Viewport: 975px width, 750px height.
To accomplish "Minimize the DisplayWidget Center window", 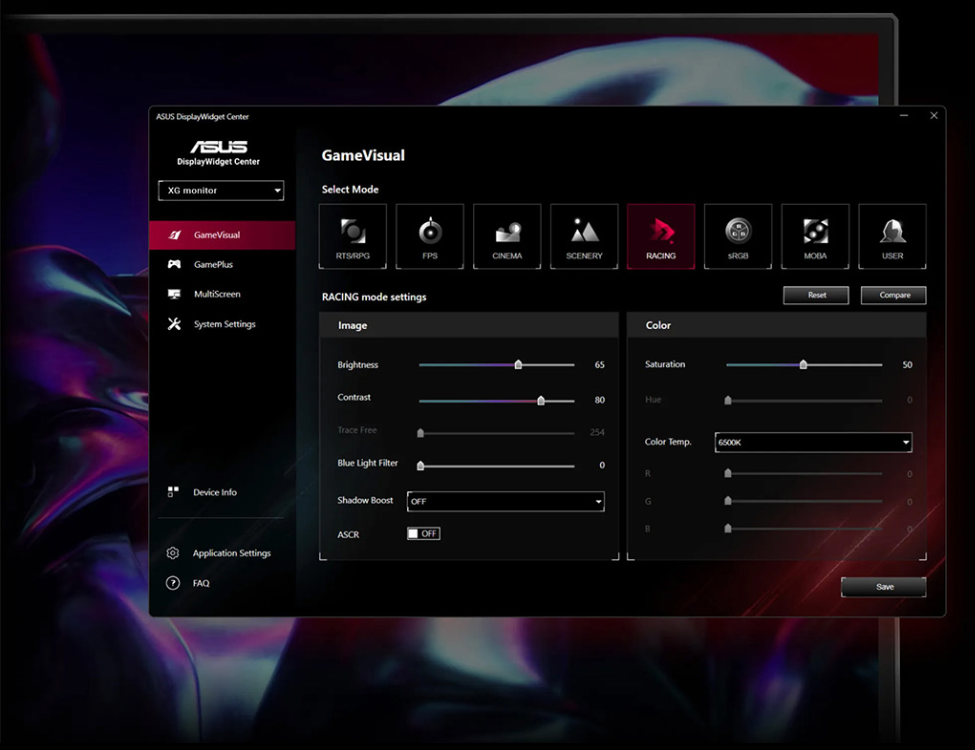I will (903, 116).
